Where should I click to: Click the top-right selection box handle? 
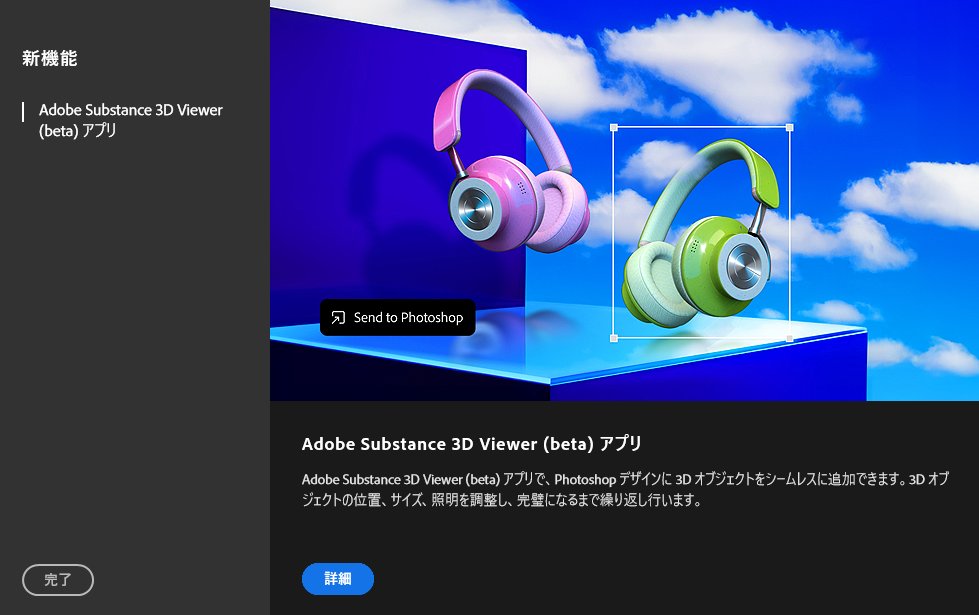789,129
